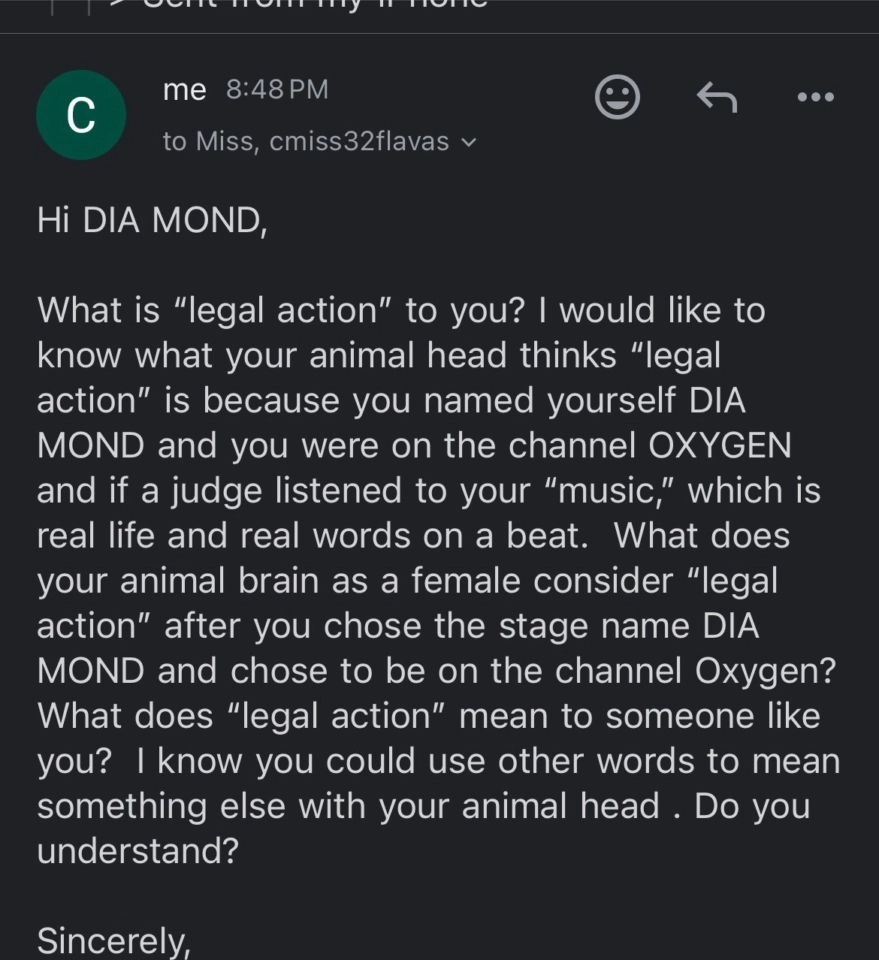This screenshot has width=879, height=960.
Task: Add an emoji reaction to the email
Action: pos(617,97)
